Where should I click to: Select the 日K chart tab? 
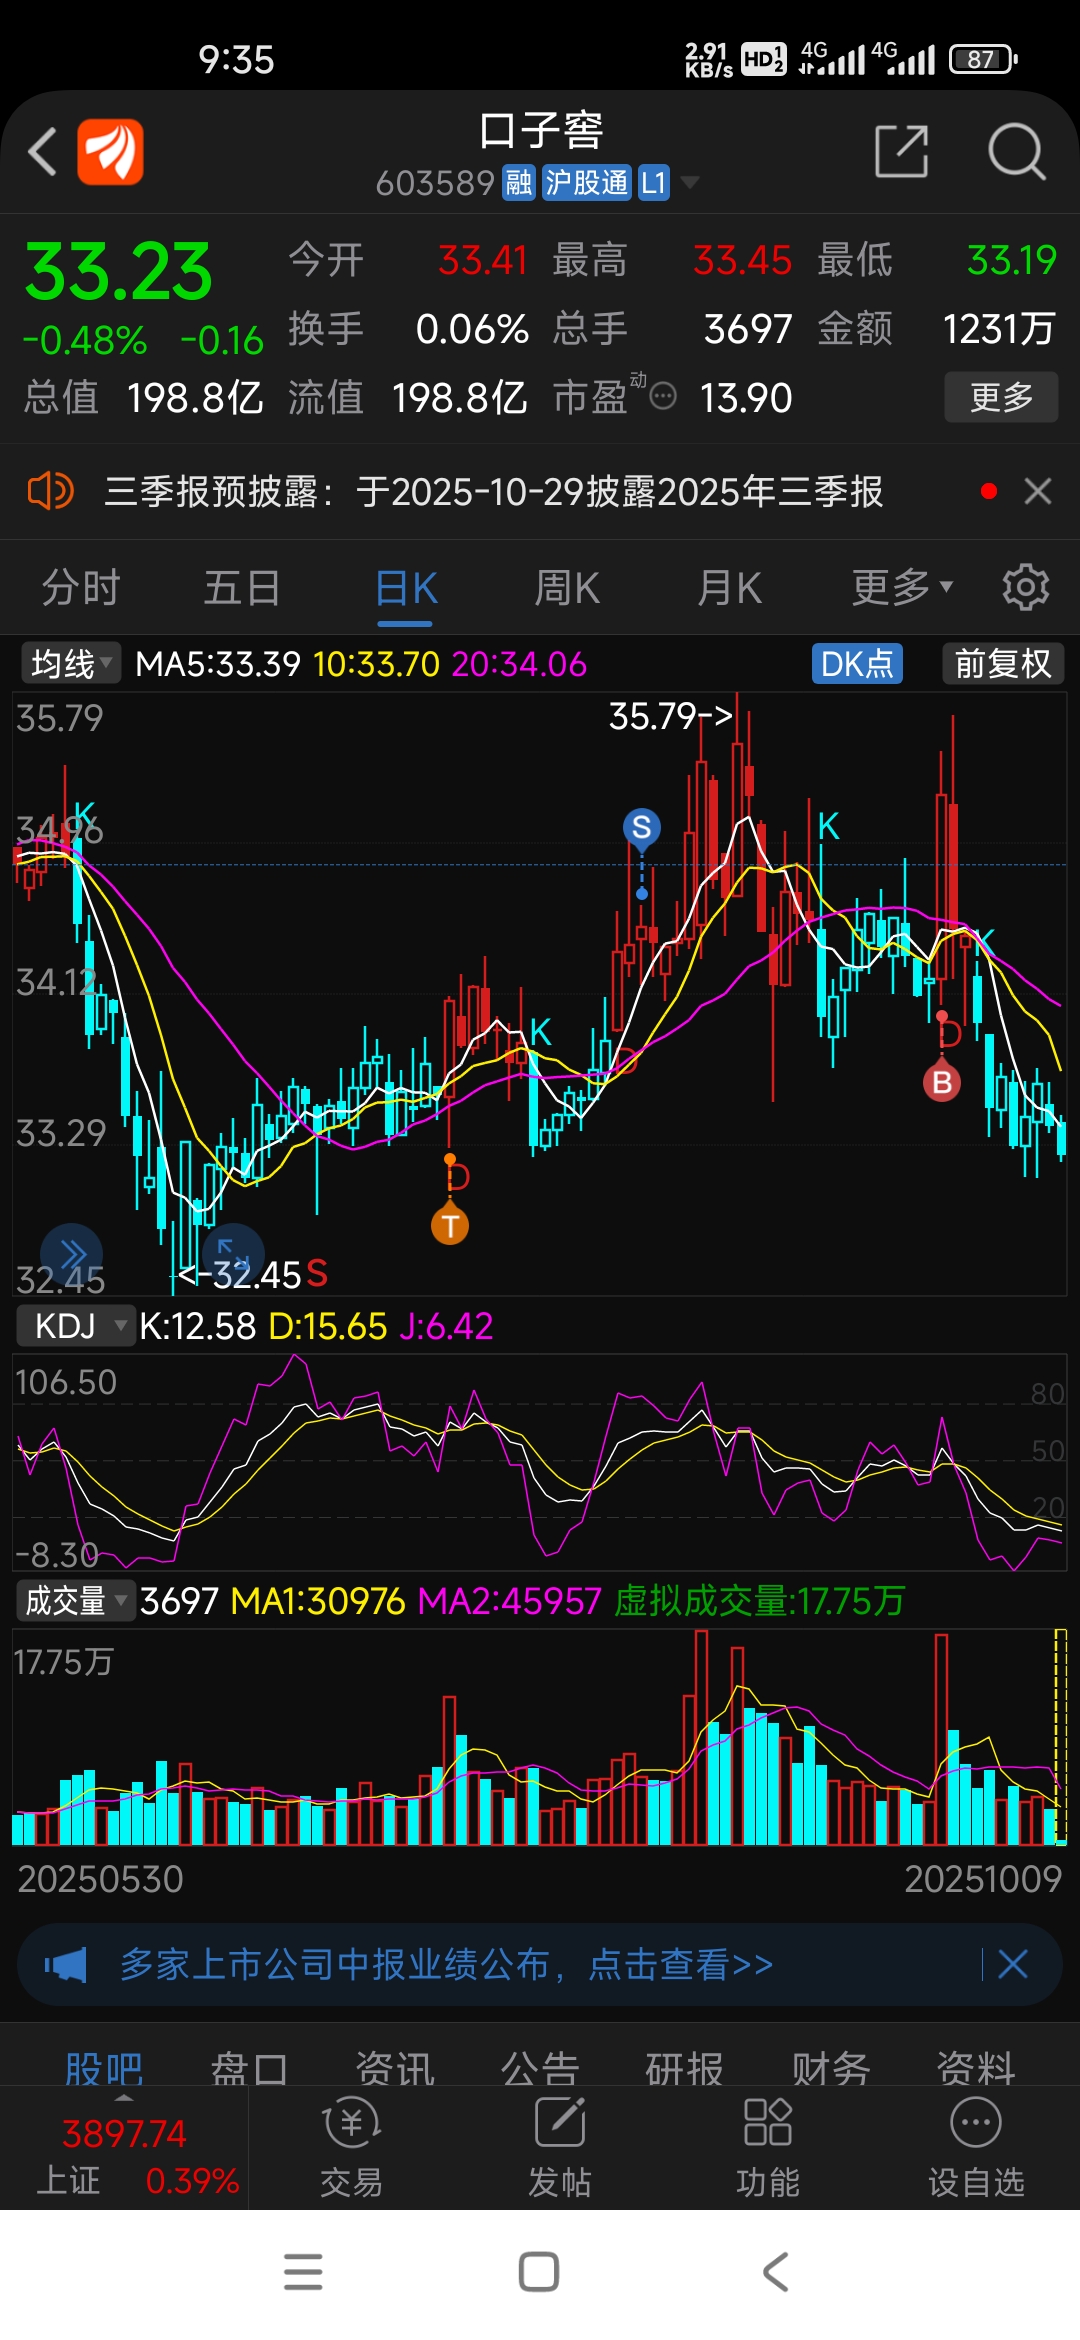pyautogui.click(x=405, y=587)
